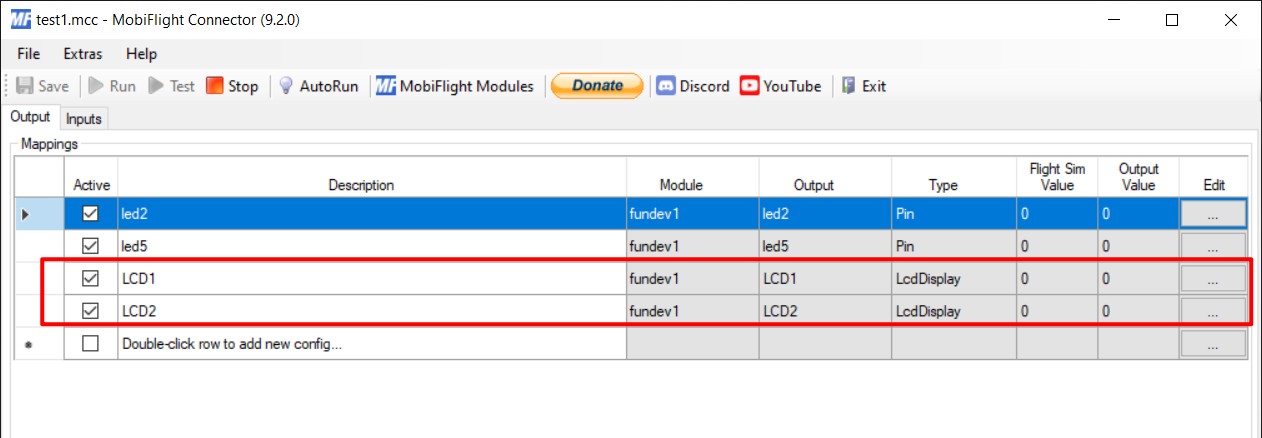This screenshot has width=1262, height=438.
Task: Click the Pin type cell in the led5 row
Action: point(954,246)
